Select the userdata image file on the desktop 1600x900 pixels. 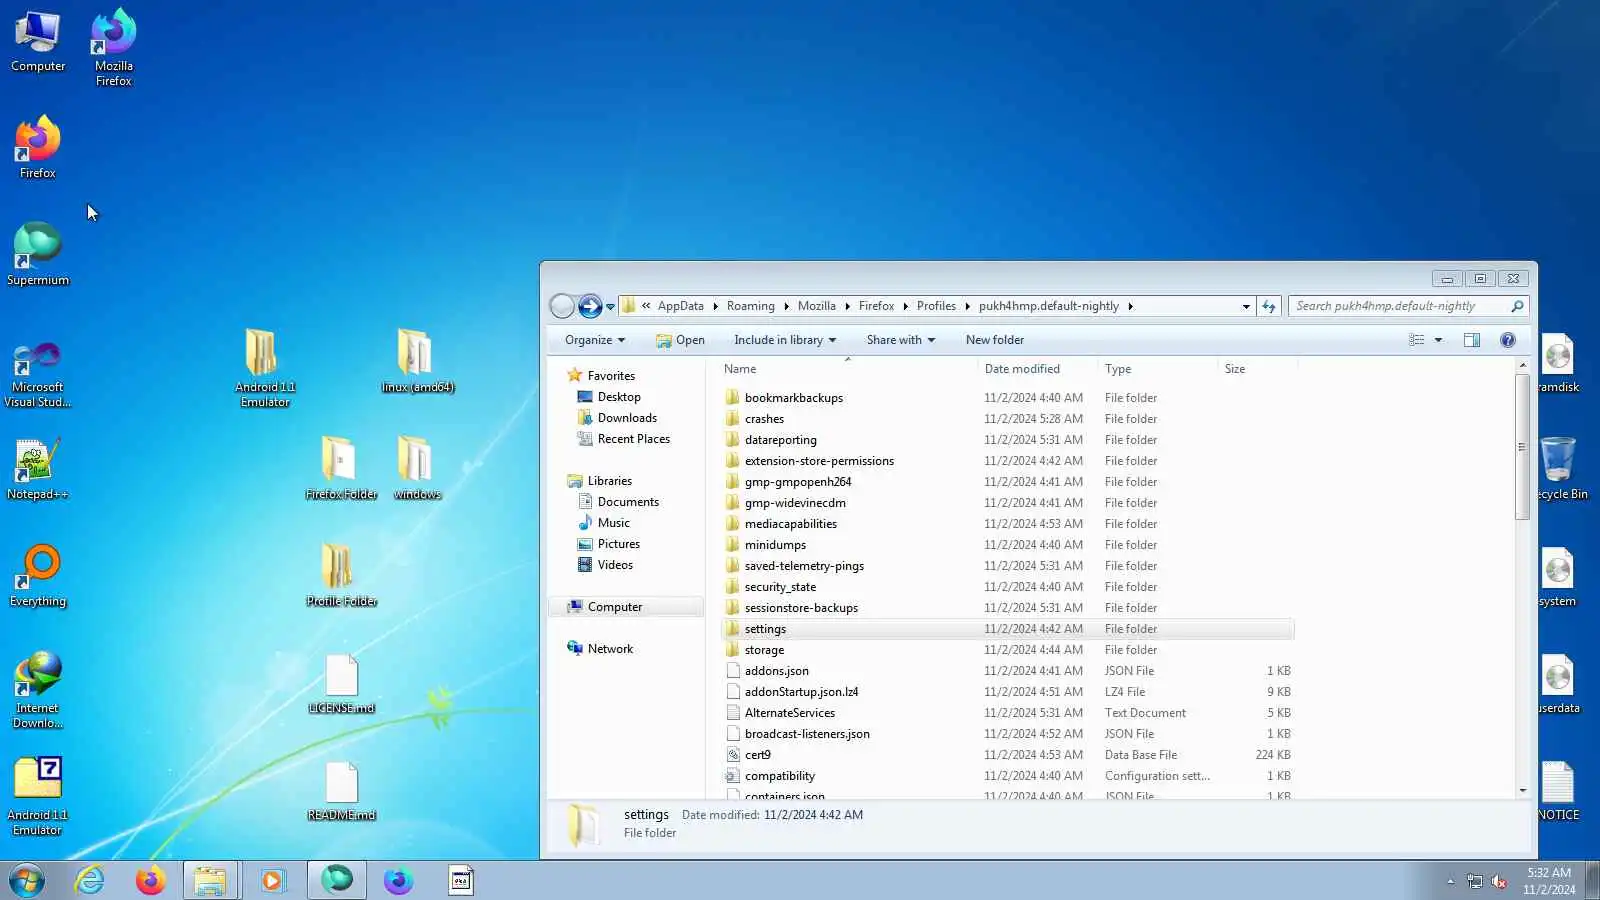1558,683
